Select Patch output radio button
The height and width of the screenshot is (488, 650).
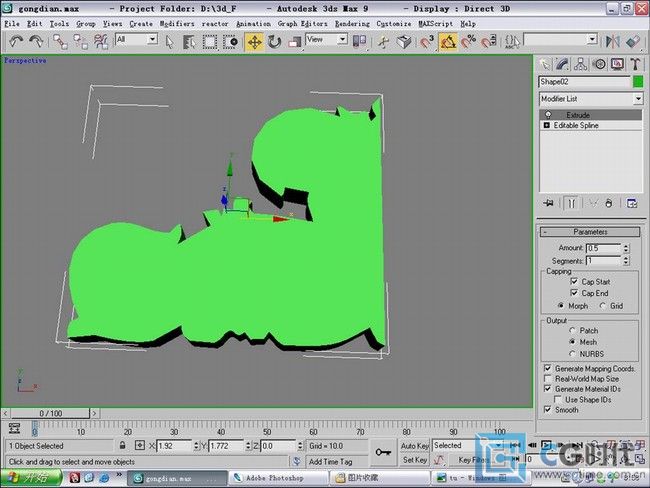pyautogui.click(x=572, y=330)
